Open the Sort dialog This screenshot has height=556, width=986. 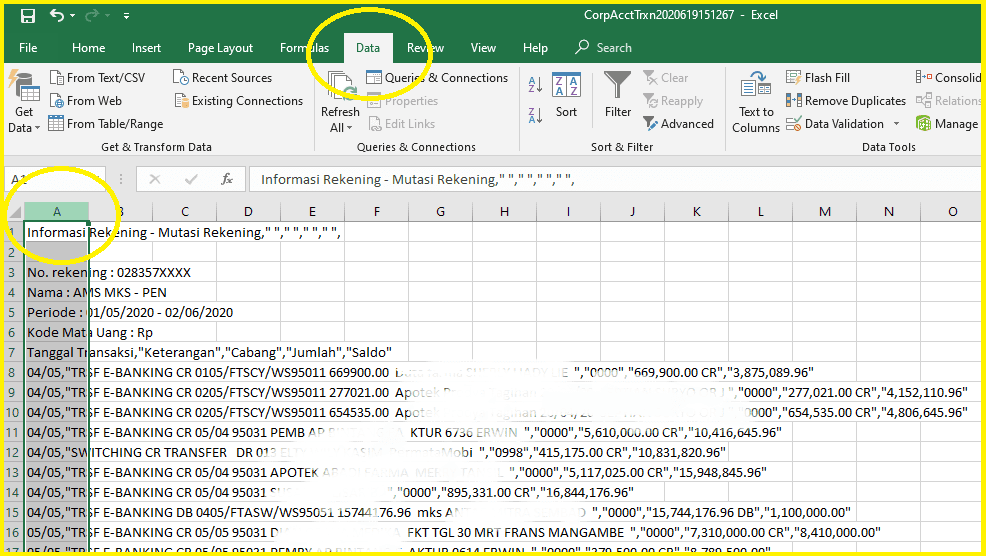566,96
